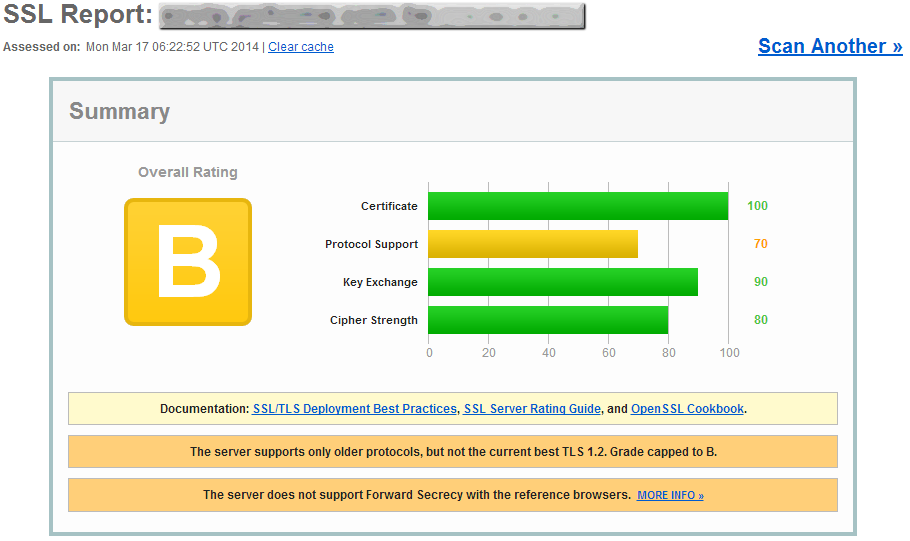Viewport: 910px width, 541px height.
Task: Click the Certificate score value 100
Action: tap(757, 206)
